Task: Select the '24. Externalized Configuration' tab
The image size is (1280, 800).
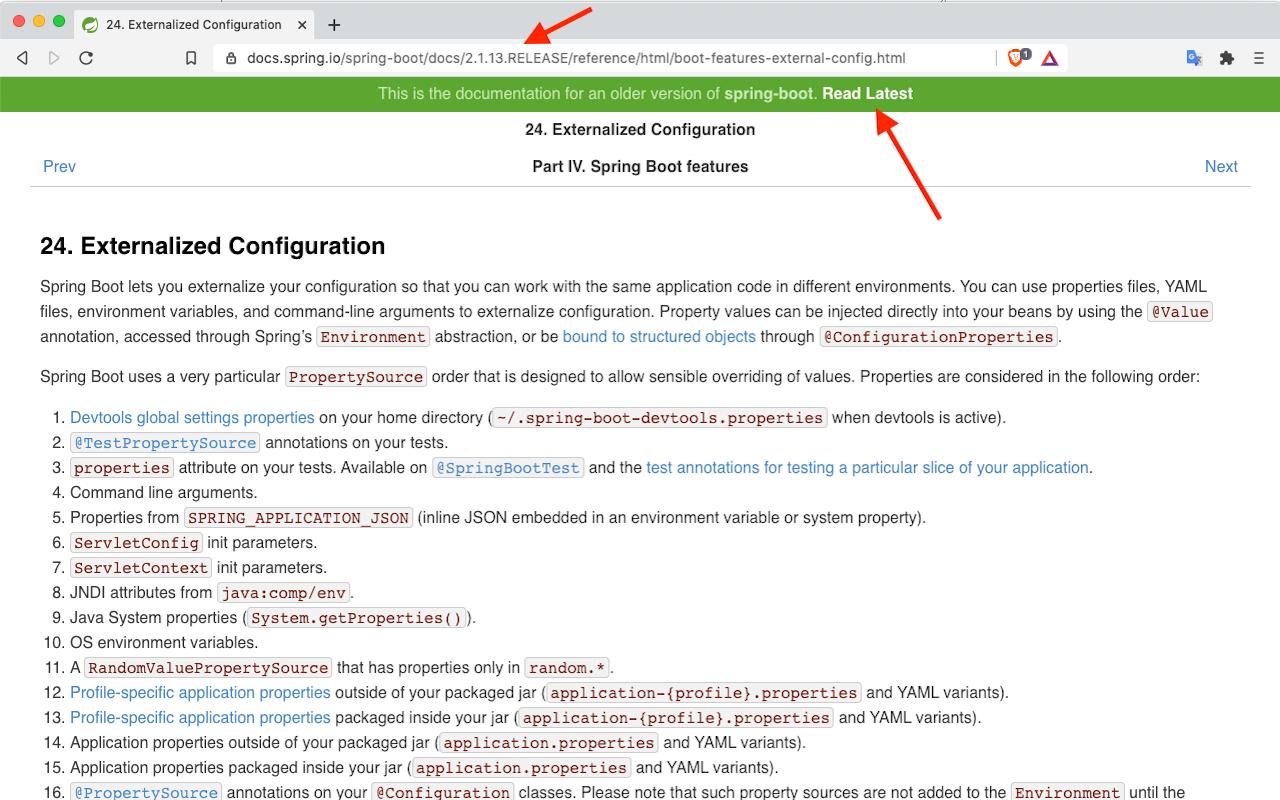Action: coord(194,25)
